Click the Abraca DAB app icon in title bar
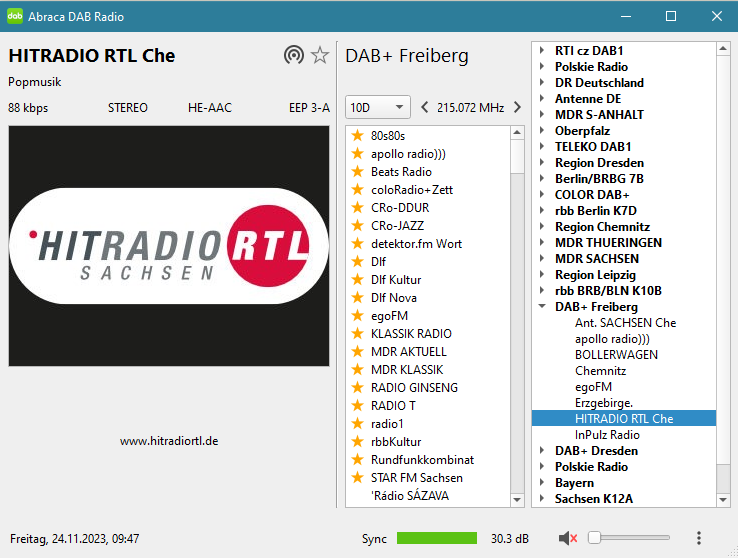The image size is (738, 558). tap(15, 16)
